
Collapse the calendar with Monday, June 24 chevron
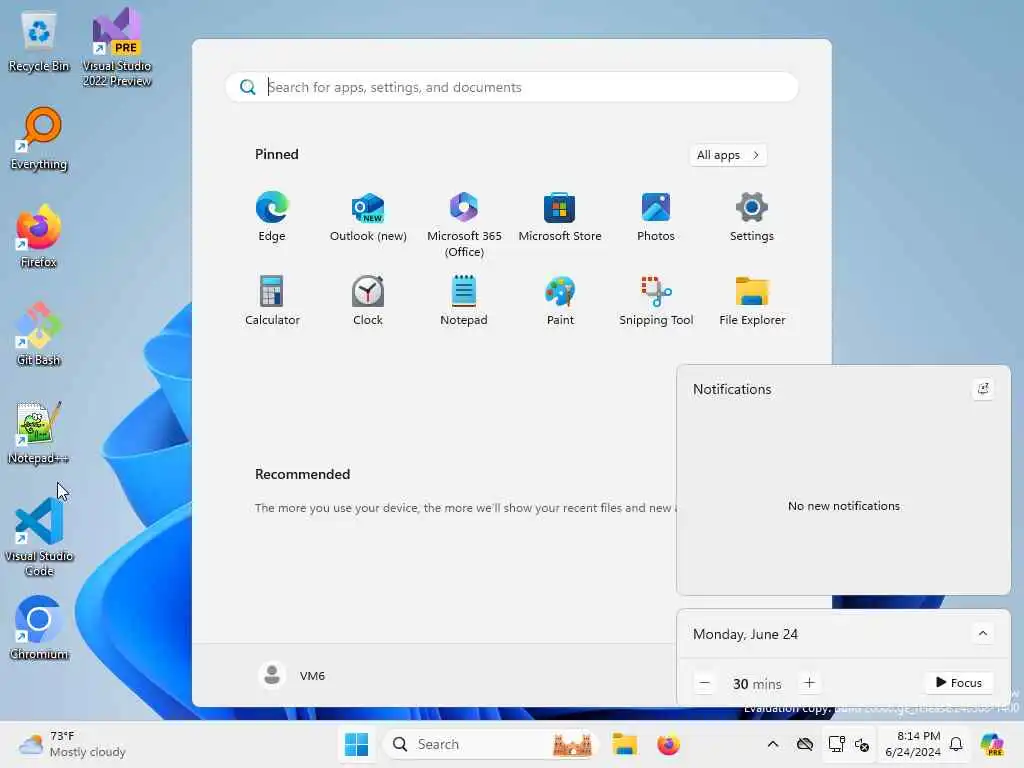[x=983, y=633]
